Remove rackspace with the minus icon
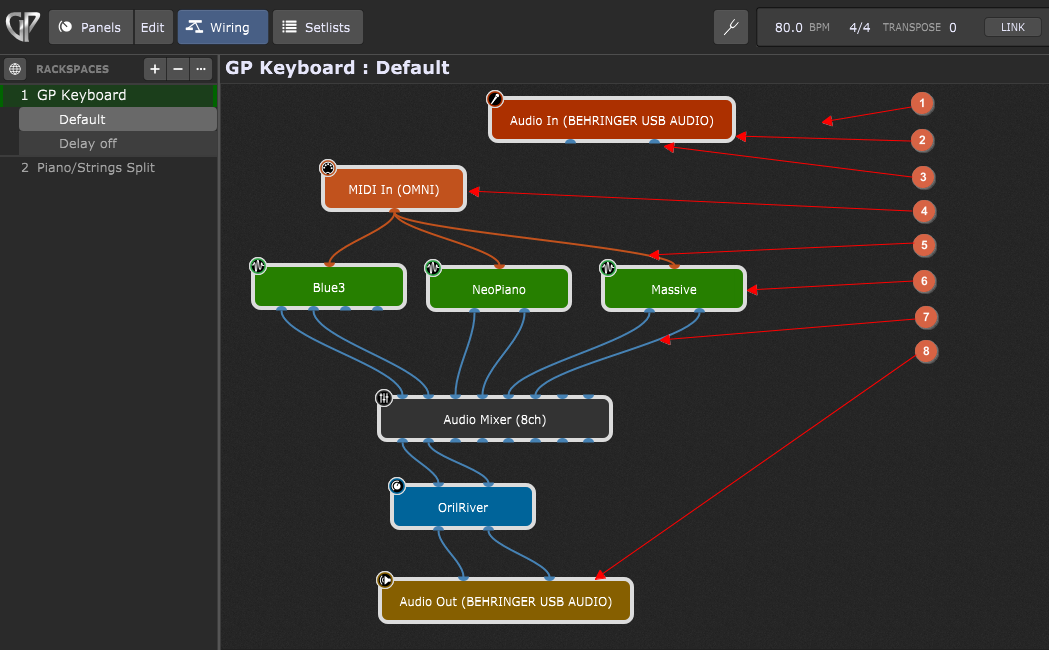The width and height of the screenshot is (1049, 650). tap(178, 69)
